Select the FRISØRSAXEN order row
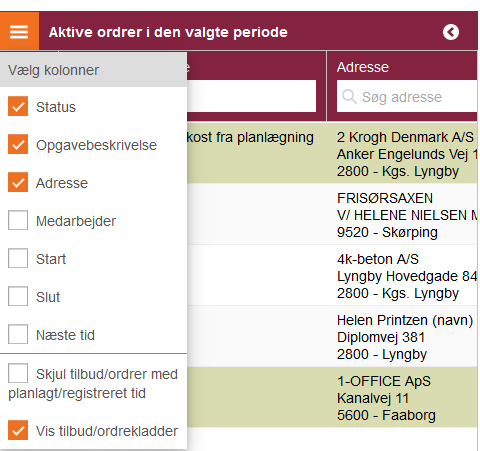This screenshot has width=480, height=451. click(x=332, y=214)
